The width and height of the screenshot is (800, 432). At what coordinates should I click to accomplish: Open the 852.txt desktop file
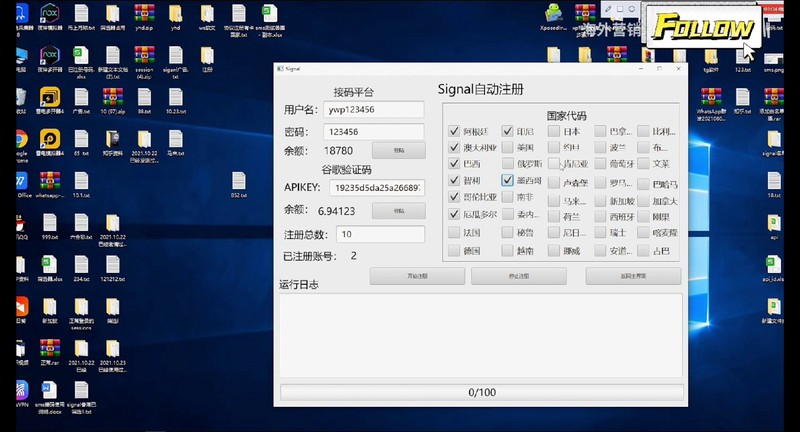[x=239, y=185]
